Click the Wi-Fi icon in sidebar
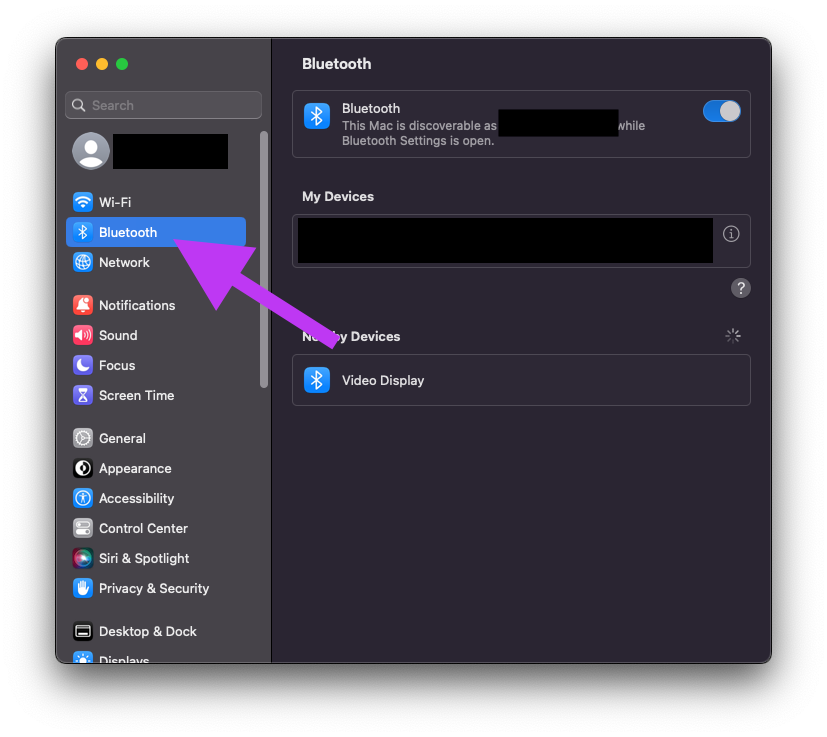The width and height of the screenshot is (827, 737). [83, 202]
